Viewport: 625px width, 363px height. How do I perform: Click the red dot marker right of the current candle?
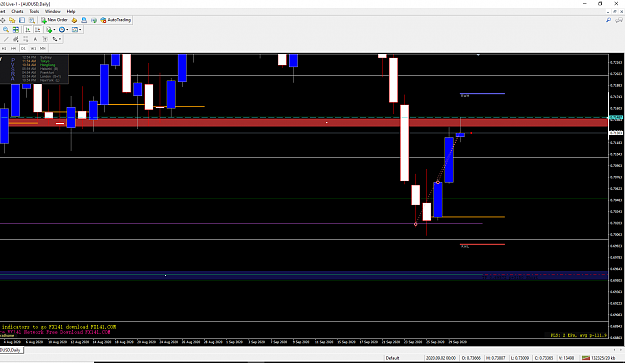[x=471, y=133]
